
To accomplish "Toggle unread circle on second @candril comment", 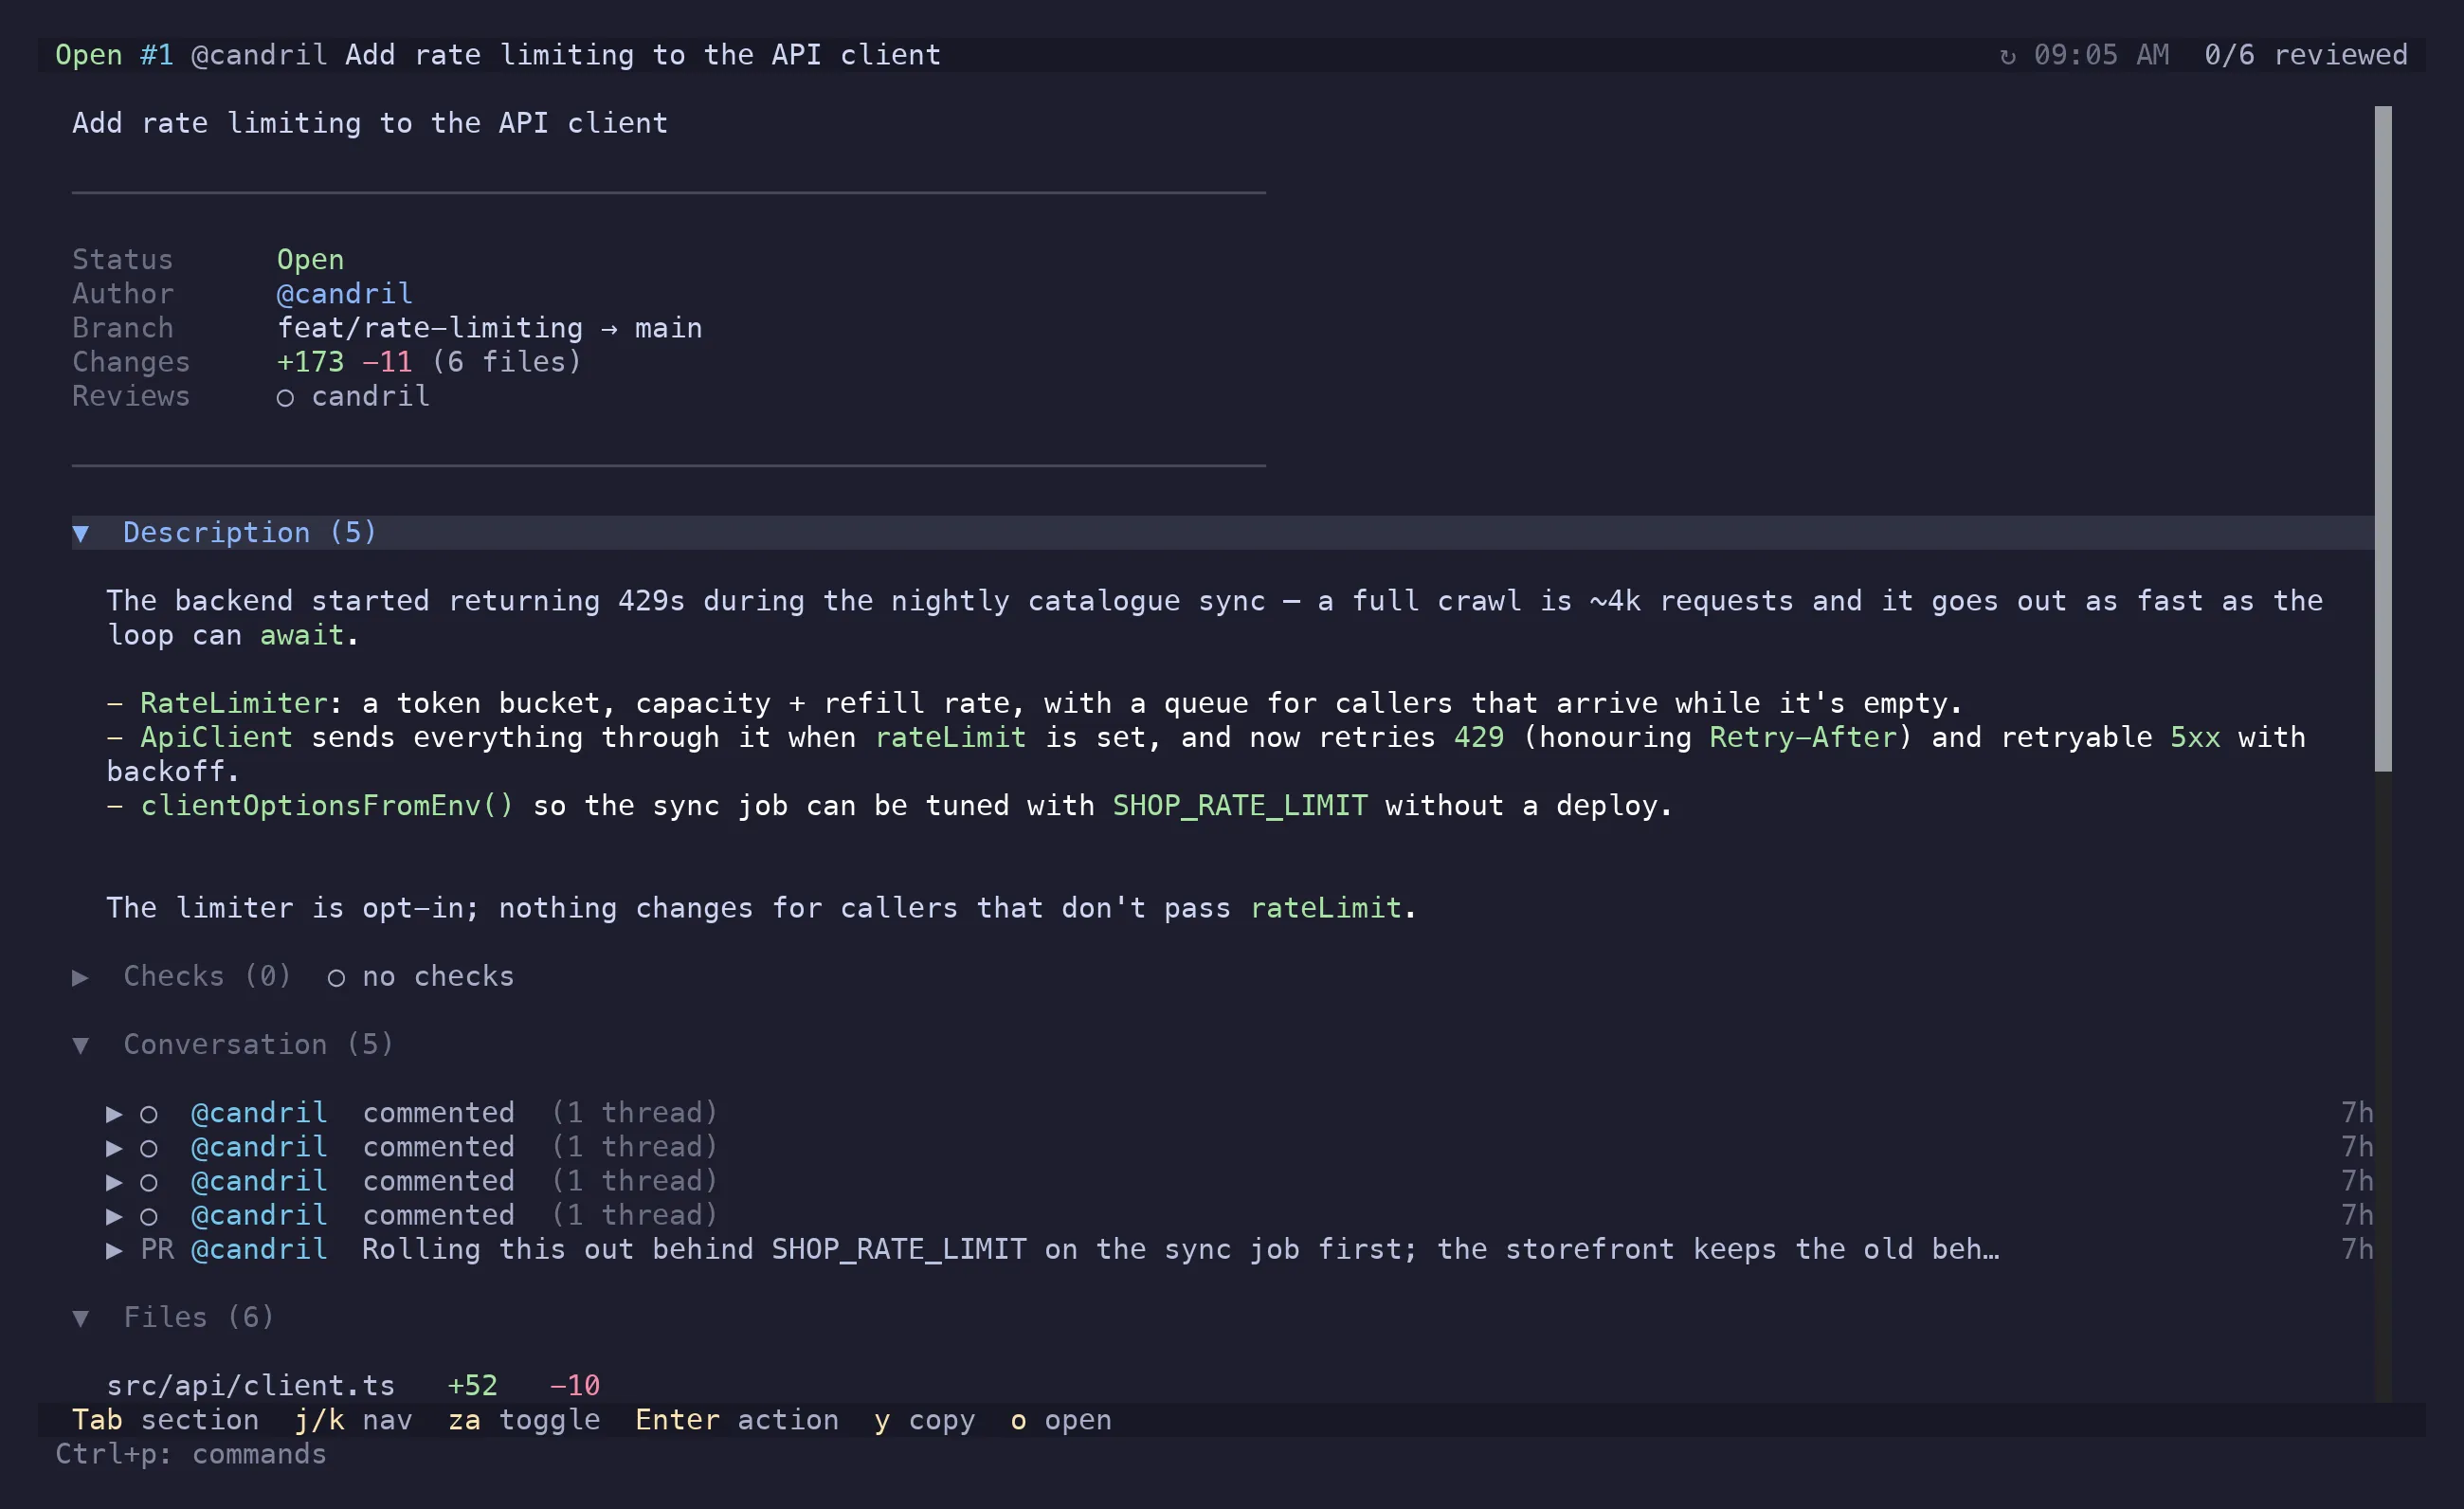I will tap(149, 1148).
